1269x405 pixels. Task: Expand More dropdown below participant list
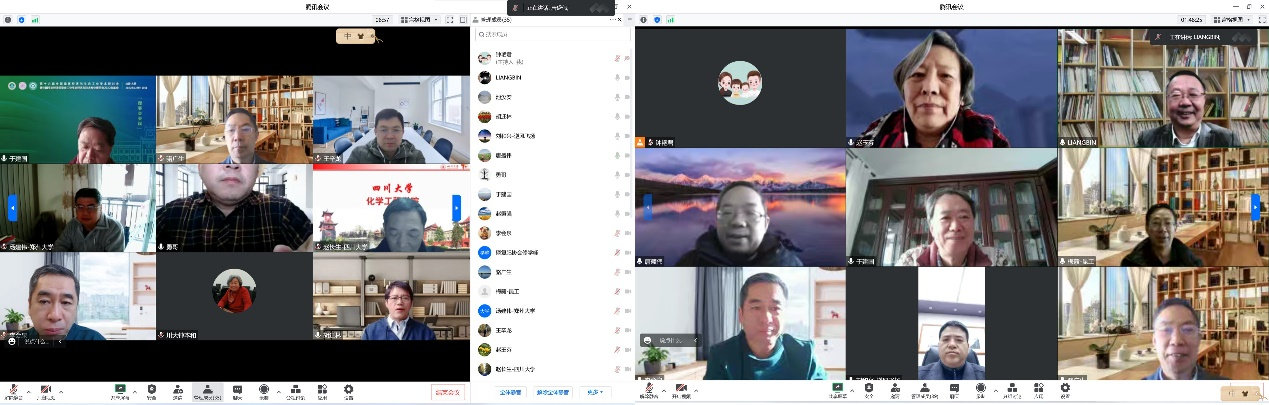598,392
